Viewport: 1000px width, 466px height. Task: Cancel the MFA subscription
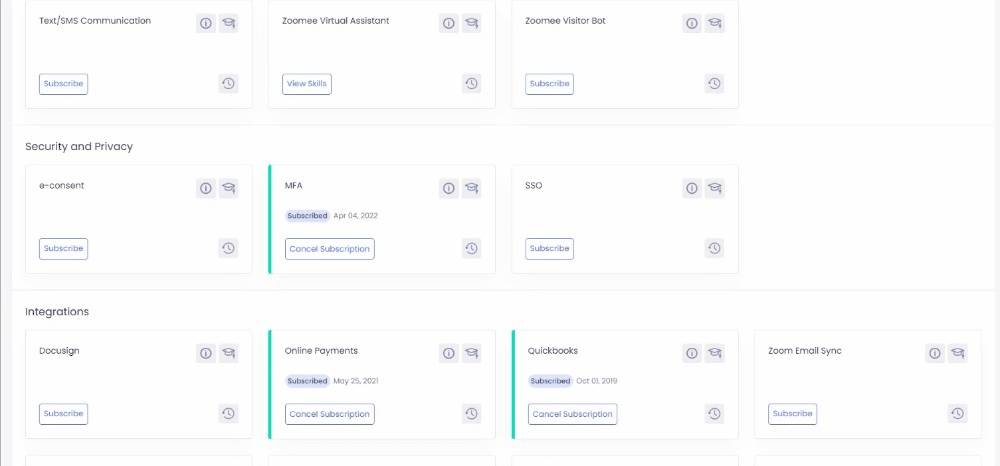pos(330,249)
